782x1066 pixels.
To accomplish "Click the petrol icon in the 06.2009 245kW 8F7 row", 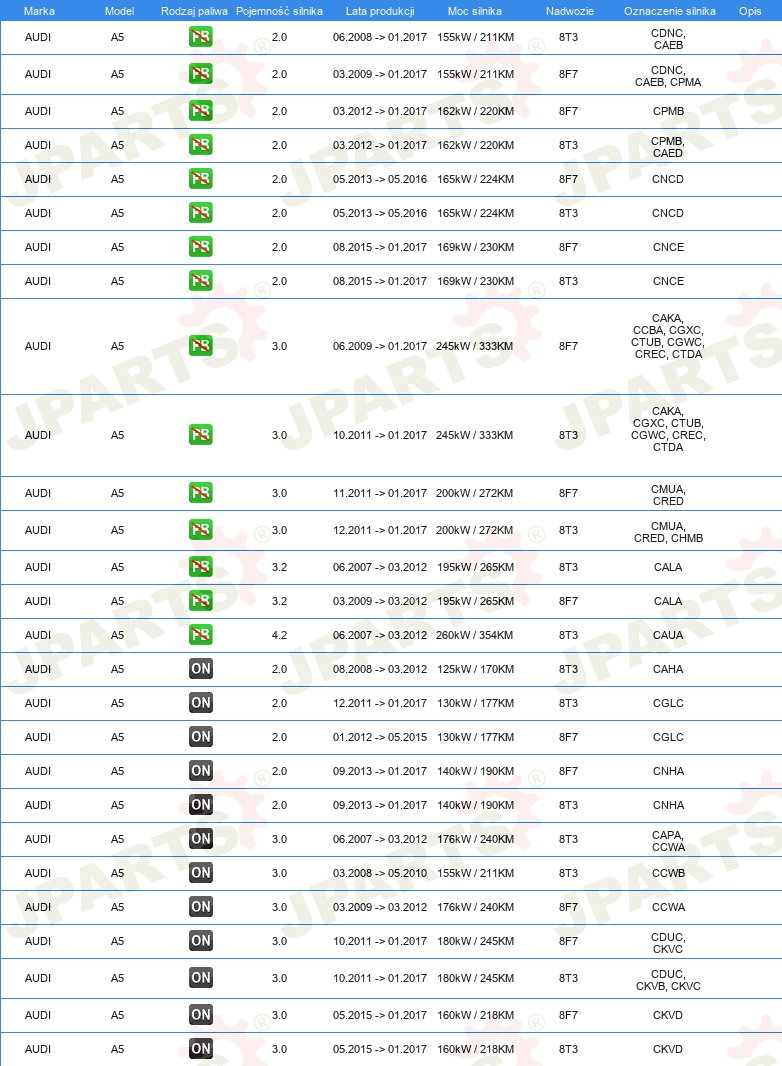I will click(201, 345).
